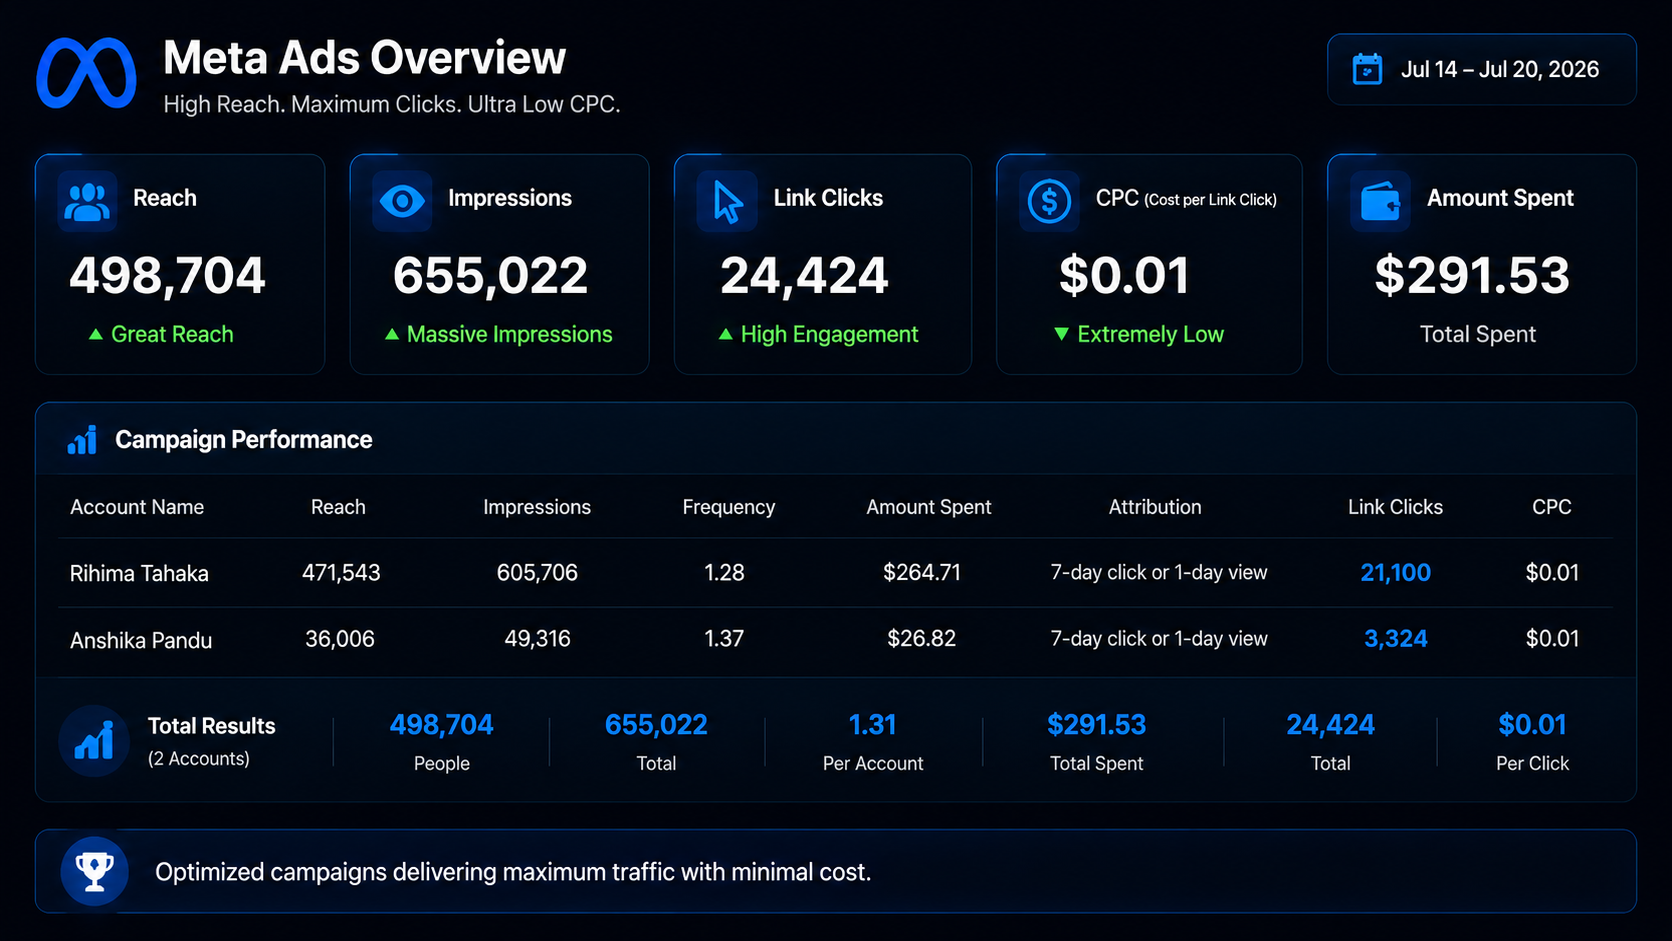Open Anshika Pandu's 3,324 link clicks
The width and height of the screenshot is (1672, 941).
1395,639
